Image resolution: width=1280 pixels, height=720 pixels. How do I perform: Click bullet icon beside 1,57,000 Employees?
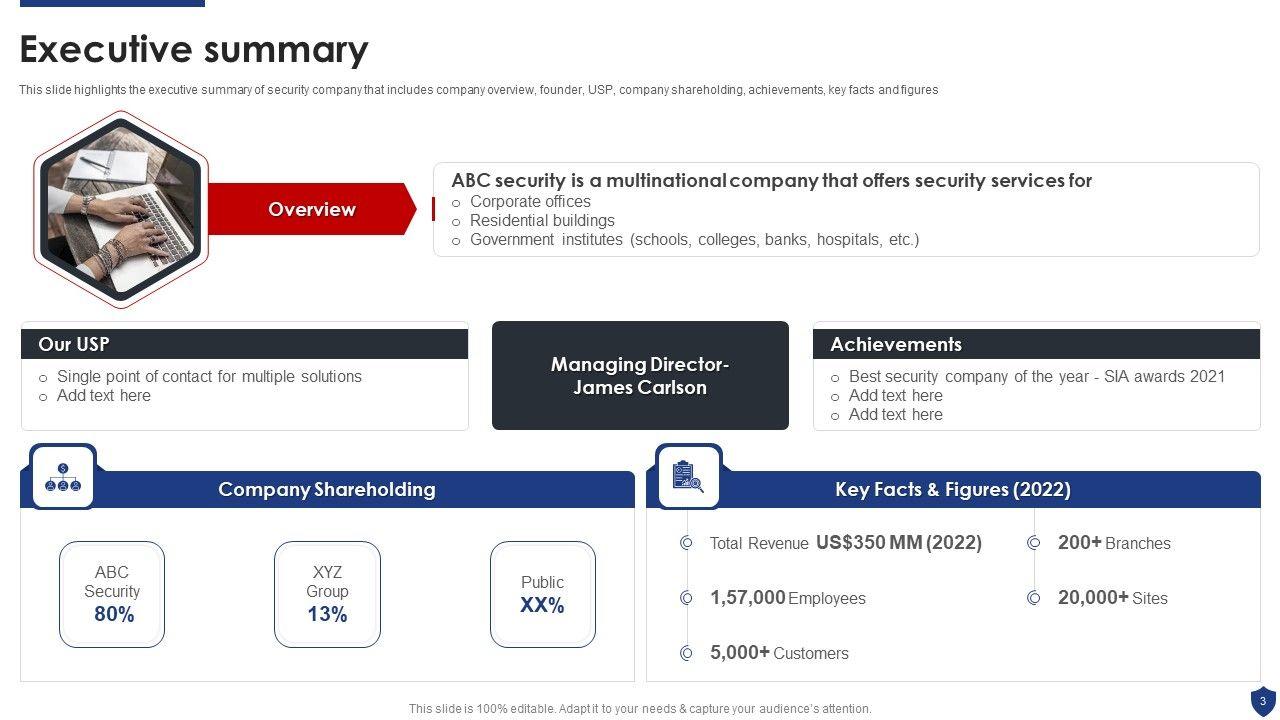(687, 598)
